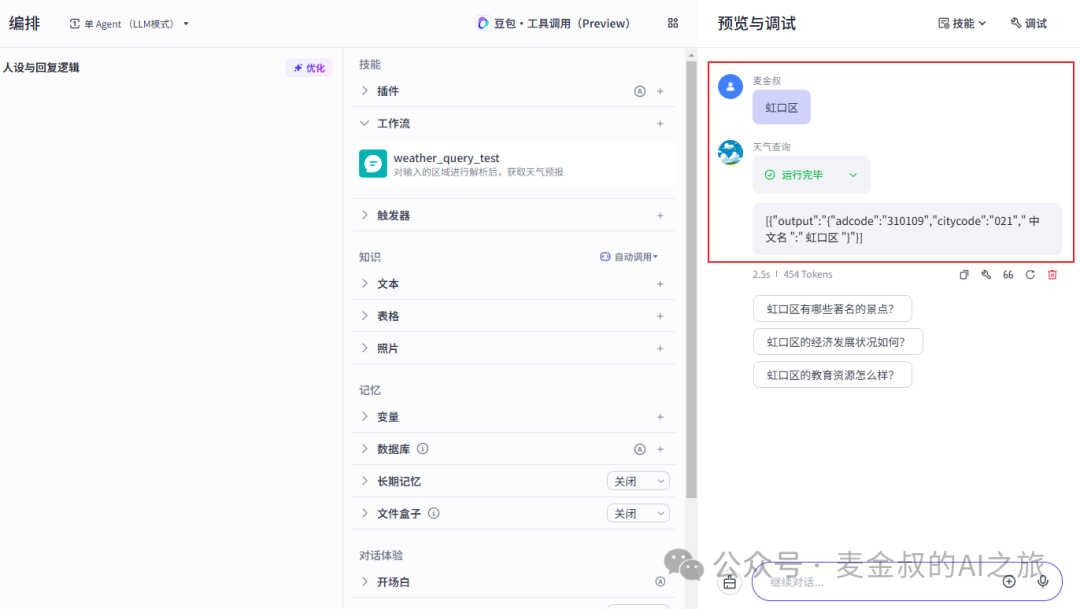This screenshot has width=1080, height=609.
Task: Click the 人设与回复逻辑 heading
Action: 41,68
